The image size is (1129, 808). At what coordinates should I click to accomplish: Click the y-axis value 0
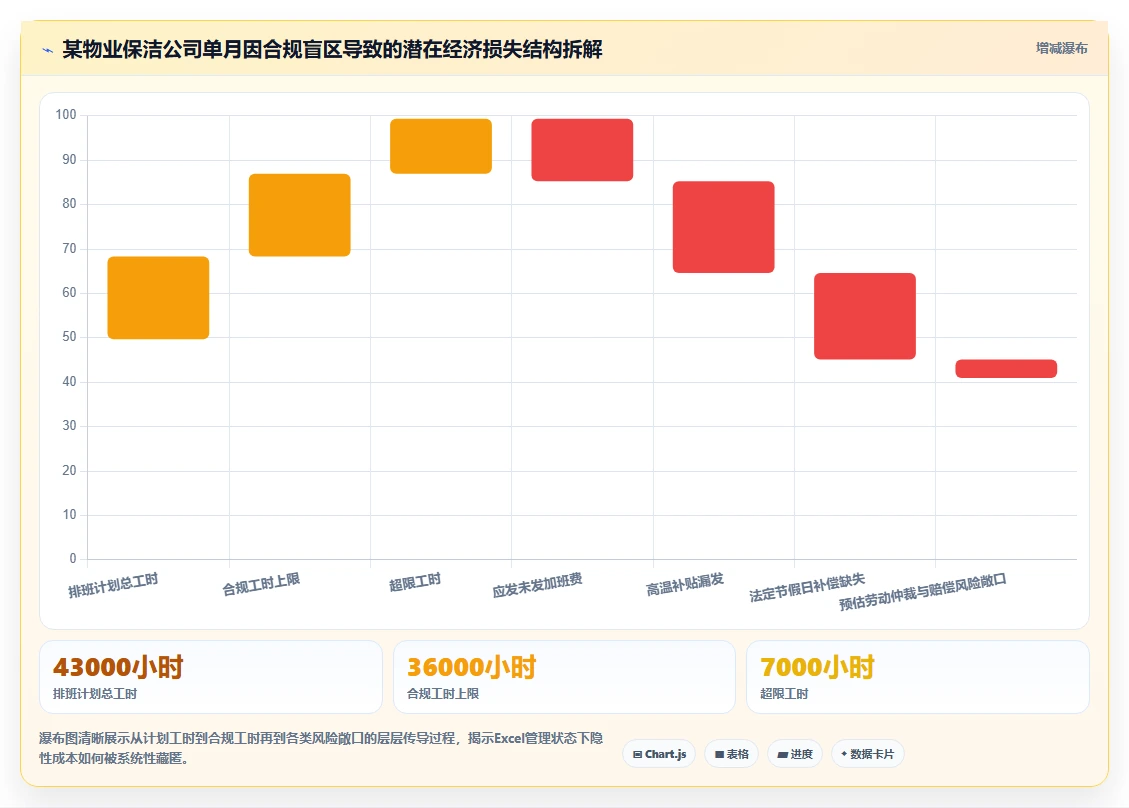[x=73, y=559]
